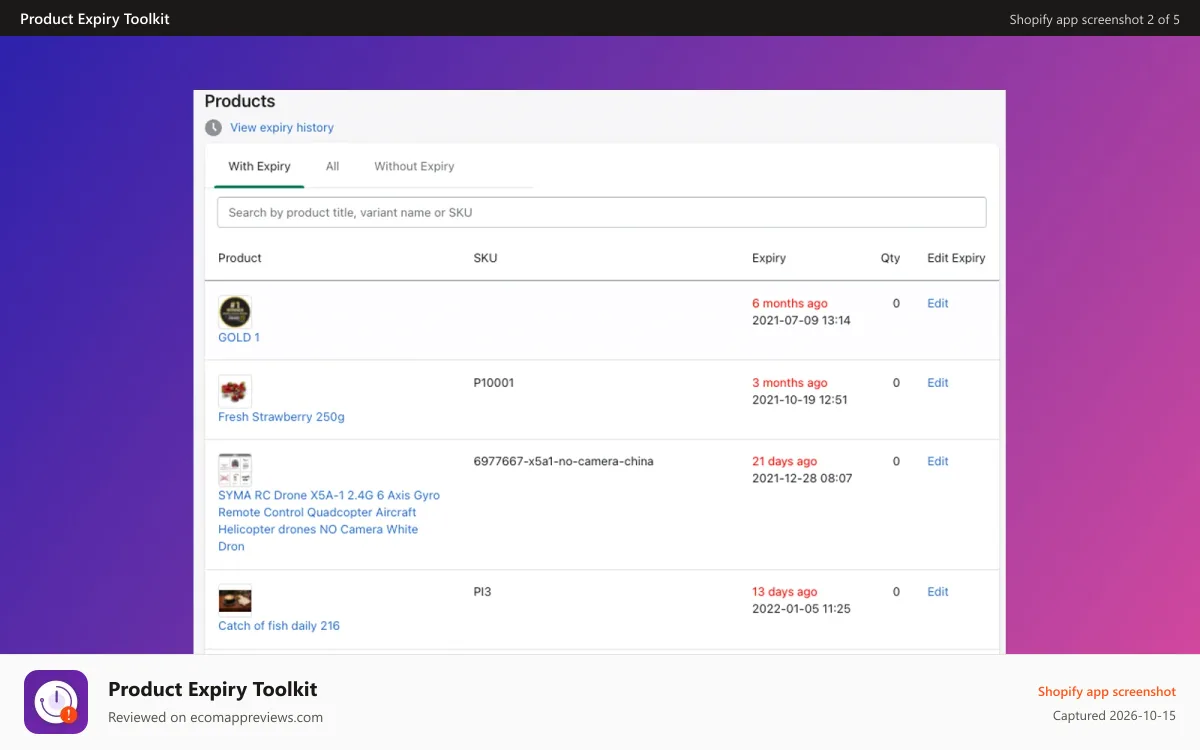Focus the product search field

602,212
